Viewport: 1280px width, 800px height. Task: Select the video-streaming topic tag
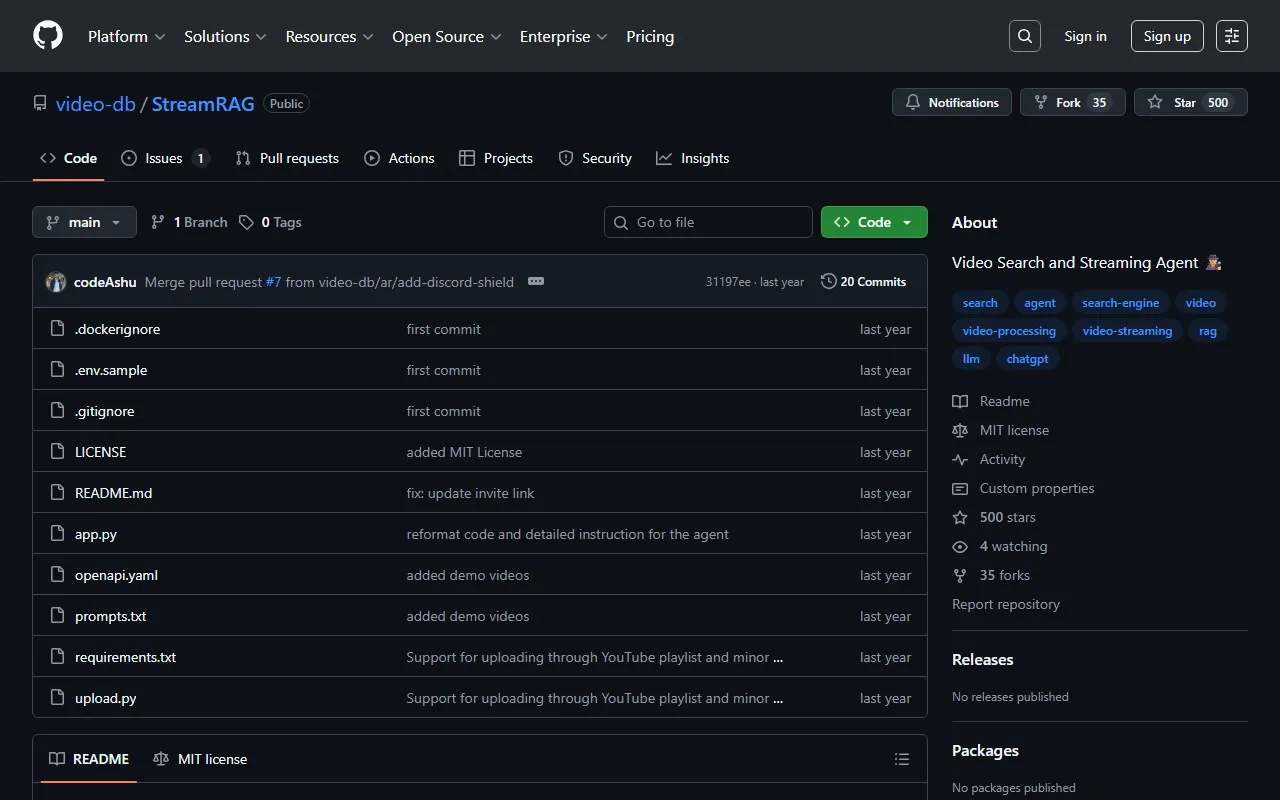(x=1127, y=331)
